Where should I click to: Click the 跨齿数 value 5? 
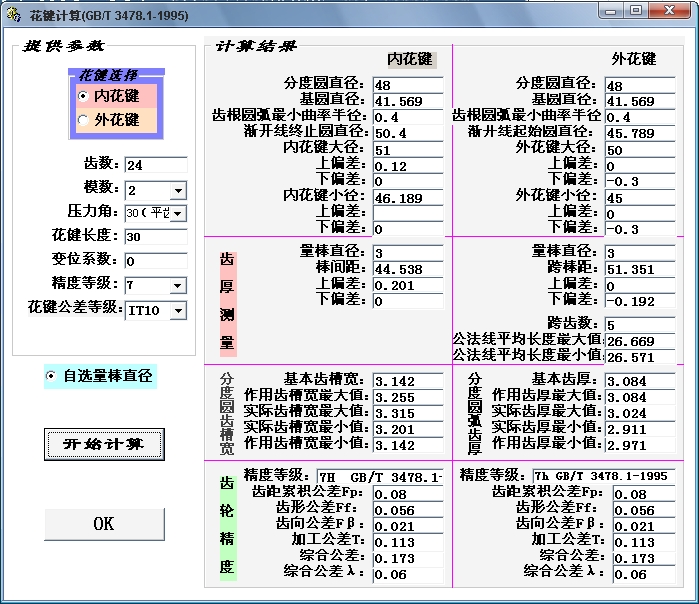pyautogui.click(x=640, y=325)
